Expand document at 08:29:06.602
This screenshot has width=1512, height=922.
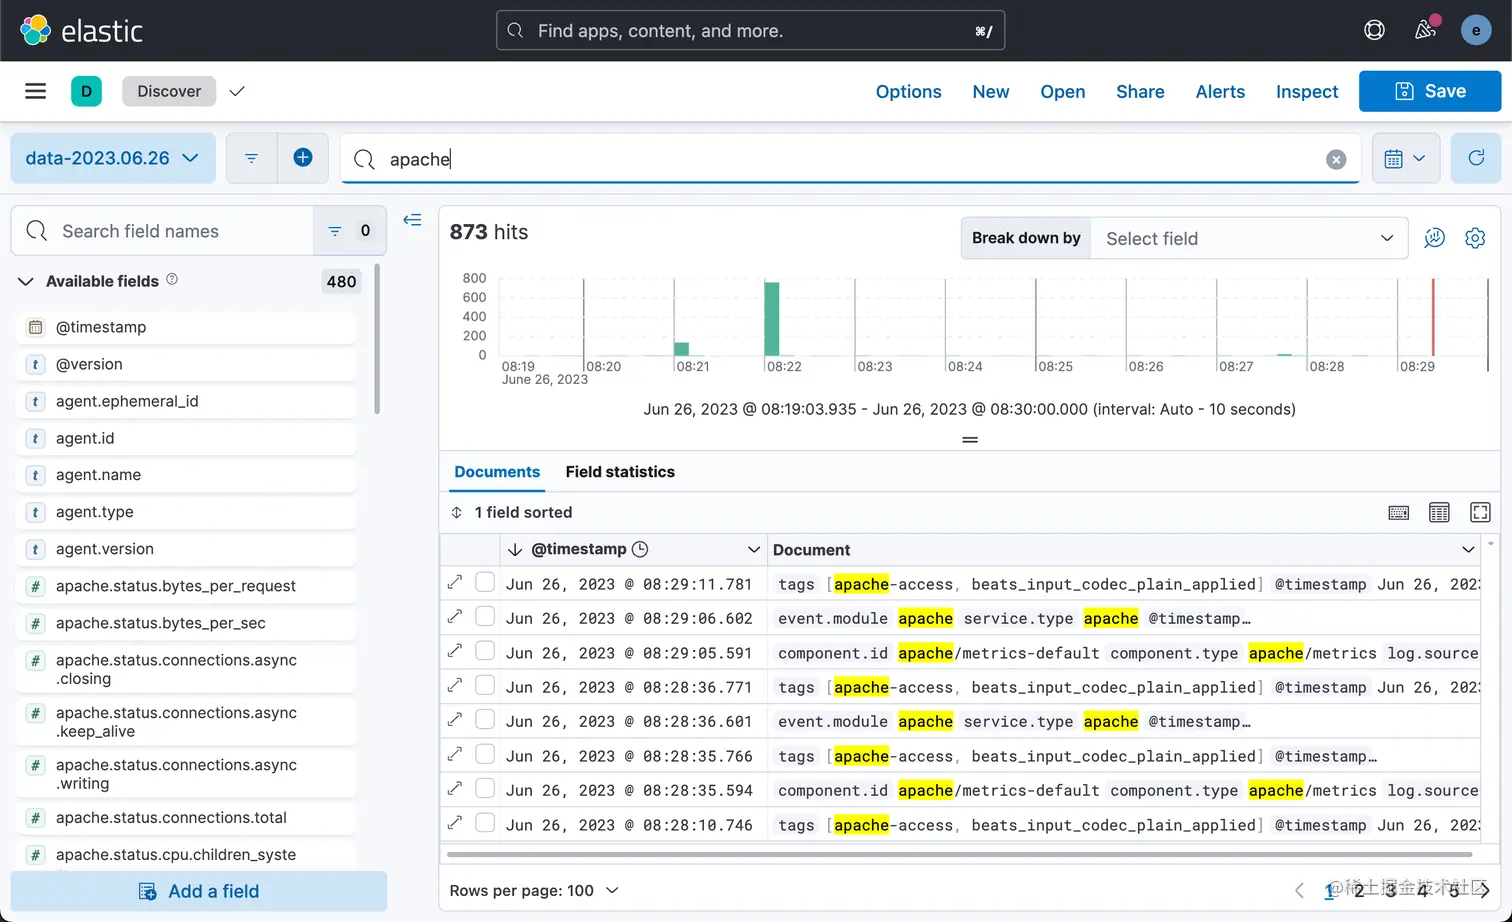tap(455, 616)
